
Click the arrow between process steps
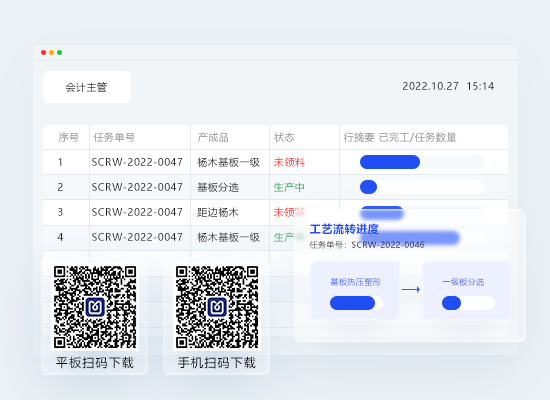point(411,289)
